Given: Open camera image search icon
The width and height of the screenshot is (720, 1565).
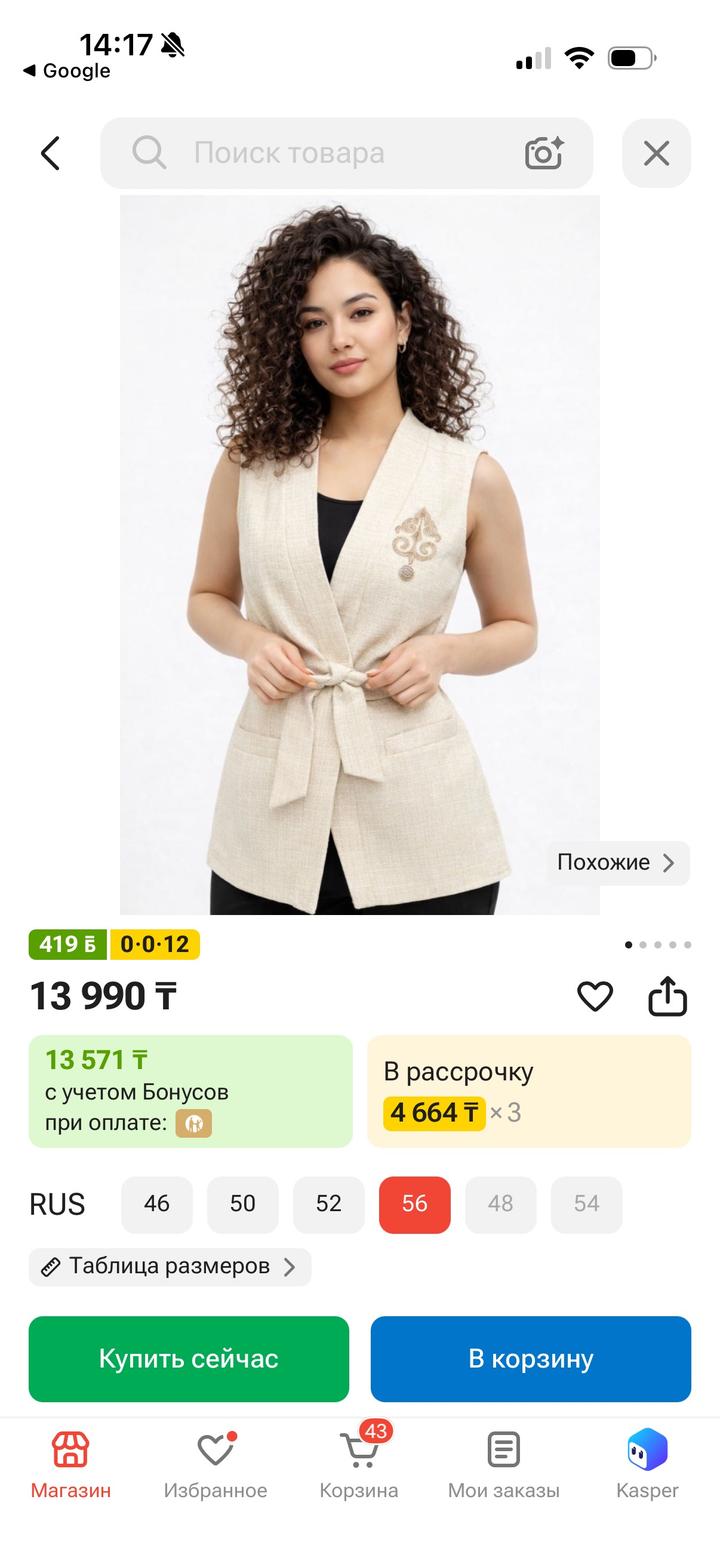Looking at the screenshot, I should (x=544, y=153).
